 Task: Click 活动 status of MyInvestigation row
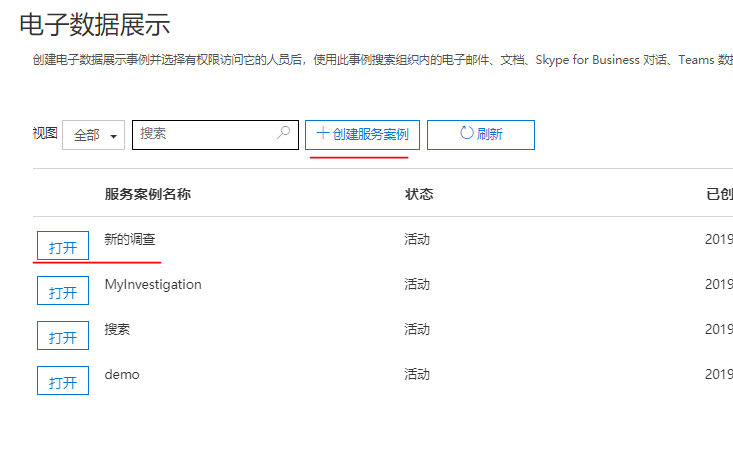(417, 285)
